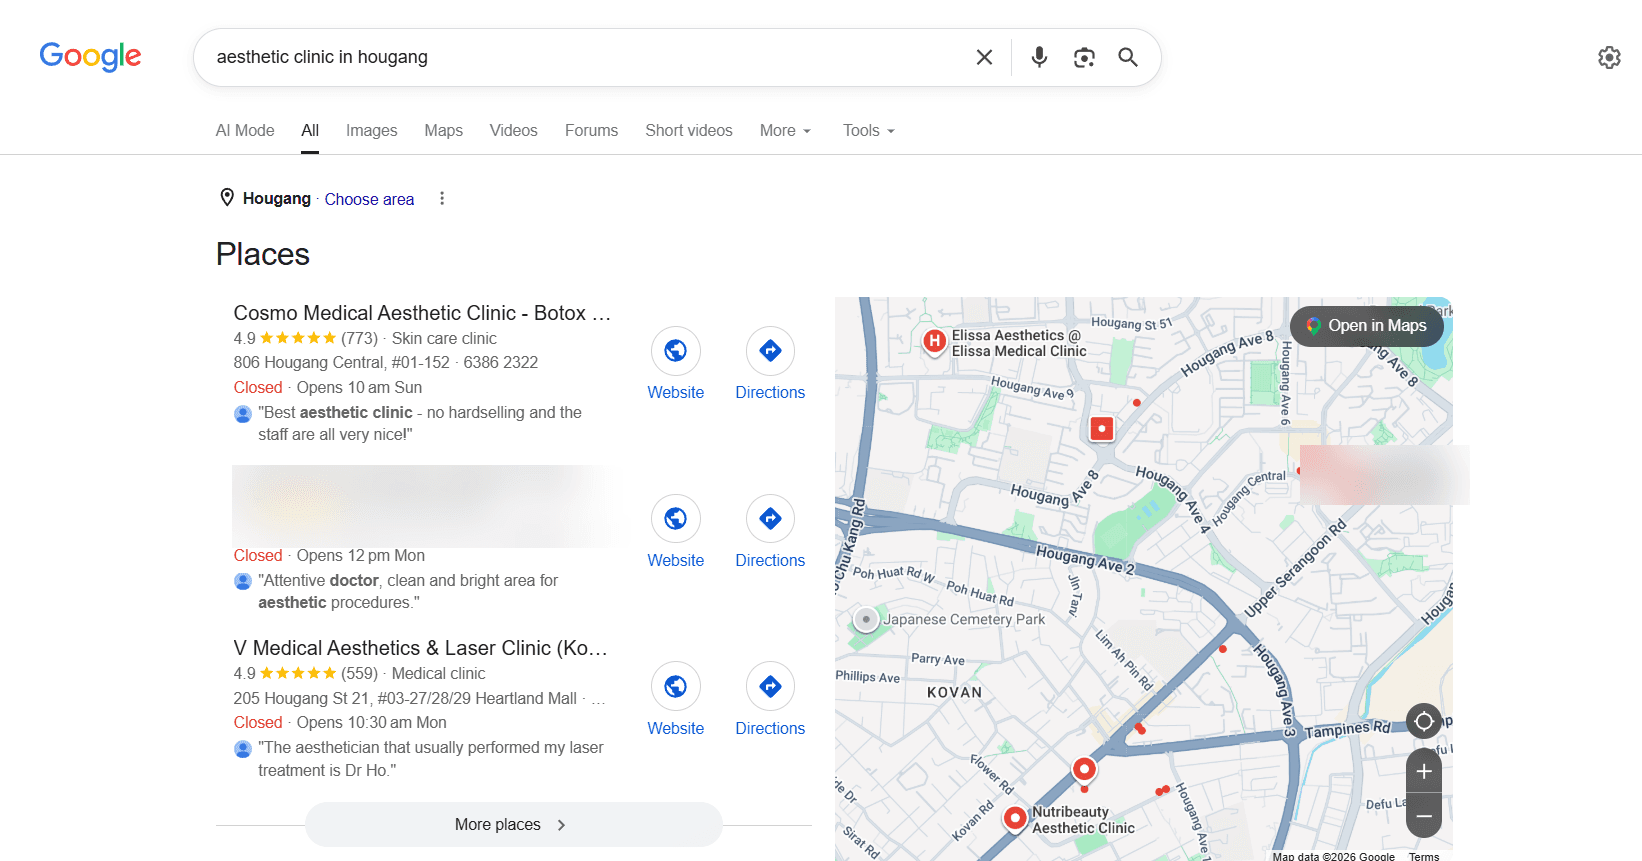Screen dimensions: 1642x861
Task: Select Elissa Aesthetics map pin
Action: pyautogui.click(x=934, y=342)
